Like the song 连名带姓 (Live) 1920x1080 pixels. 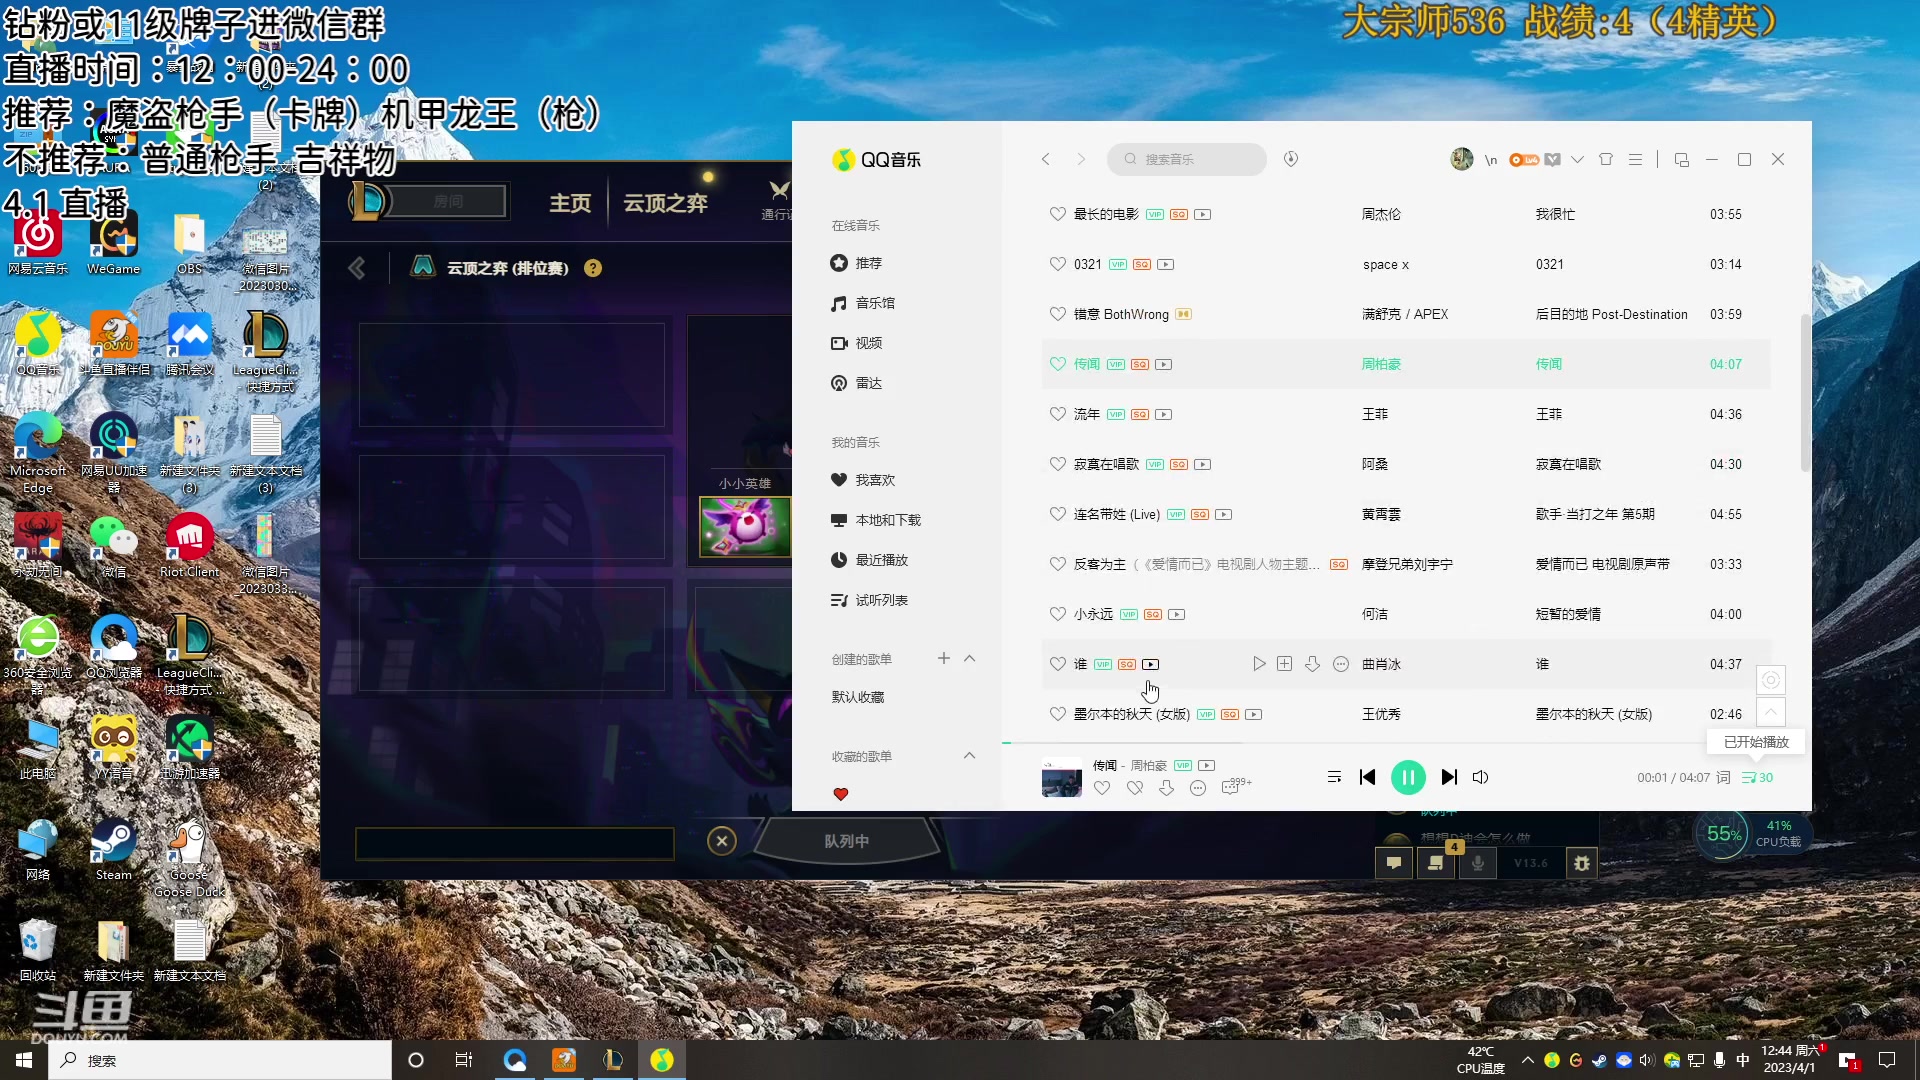(x=1058, y=514)
